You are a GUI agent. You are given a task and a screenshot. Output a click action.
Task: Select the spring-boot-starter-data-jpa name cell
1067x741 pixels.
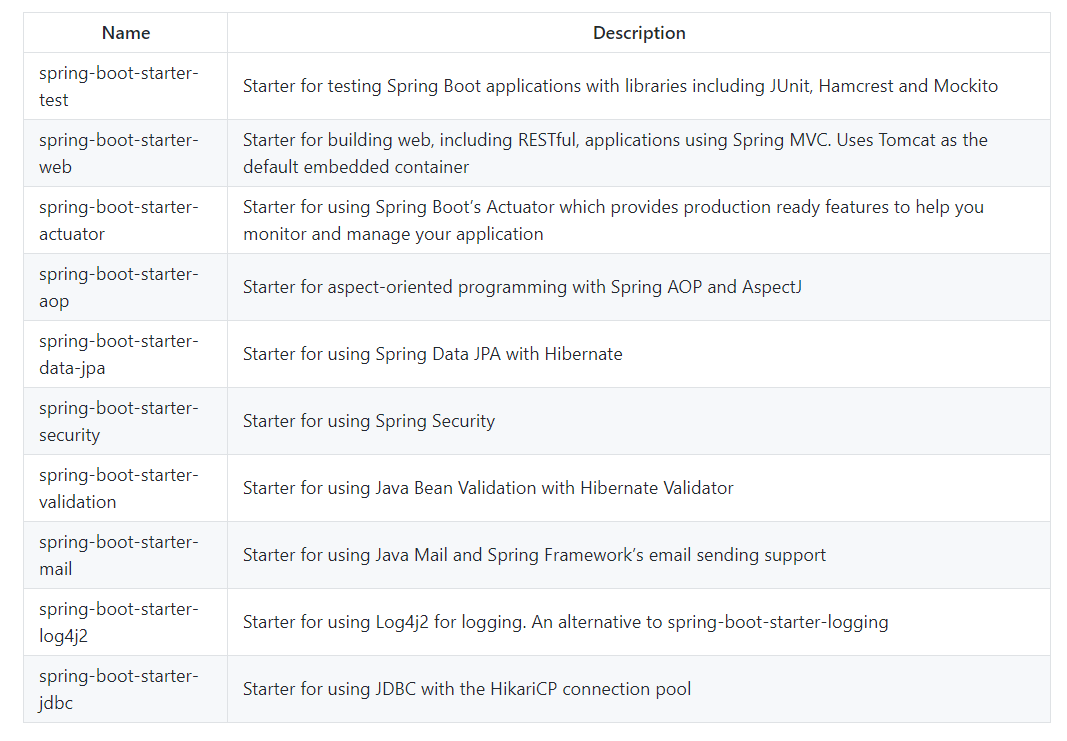126,355
